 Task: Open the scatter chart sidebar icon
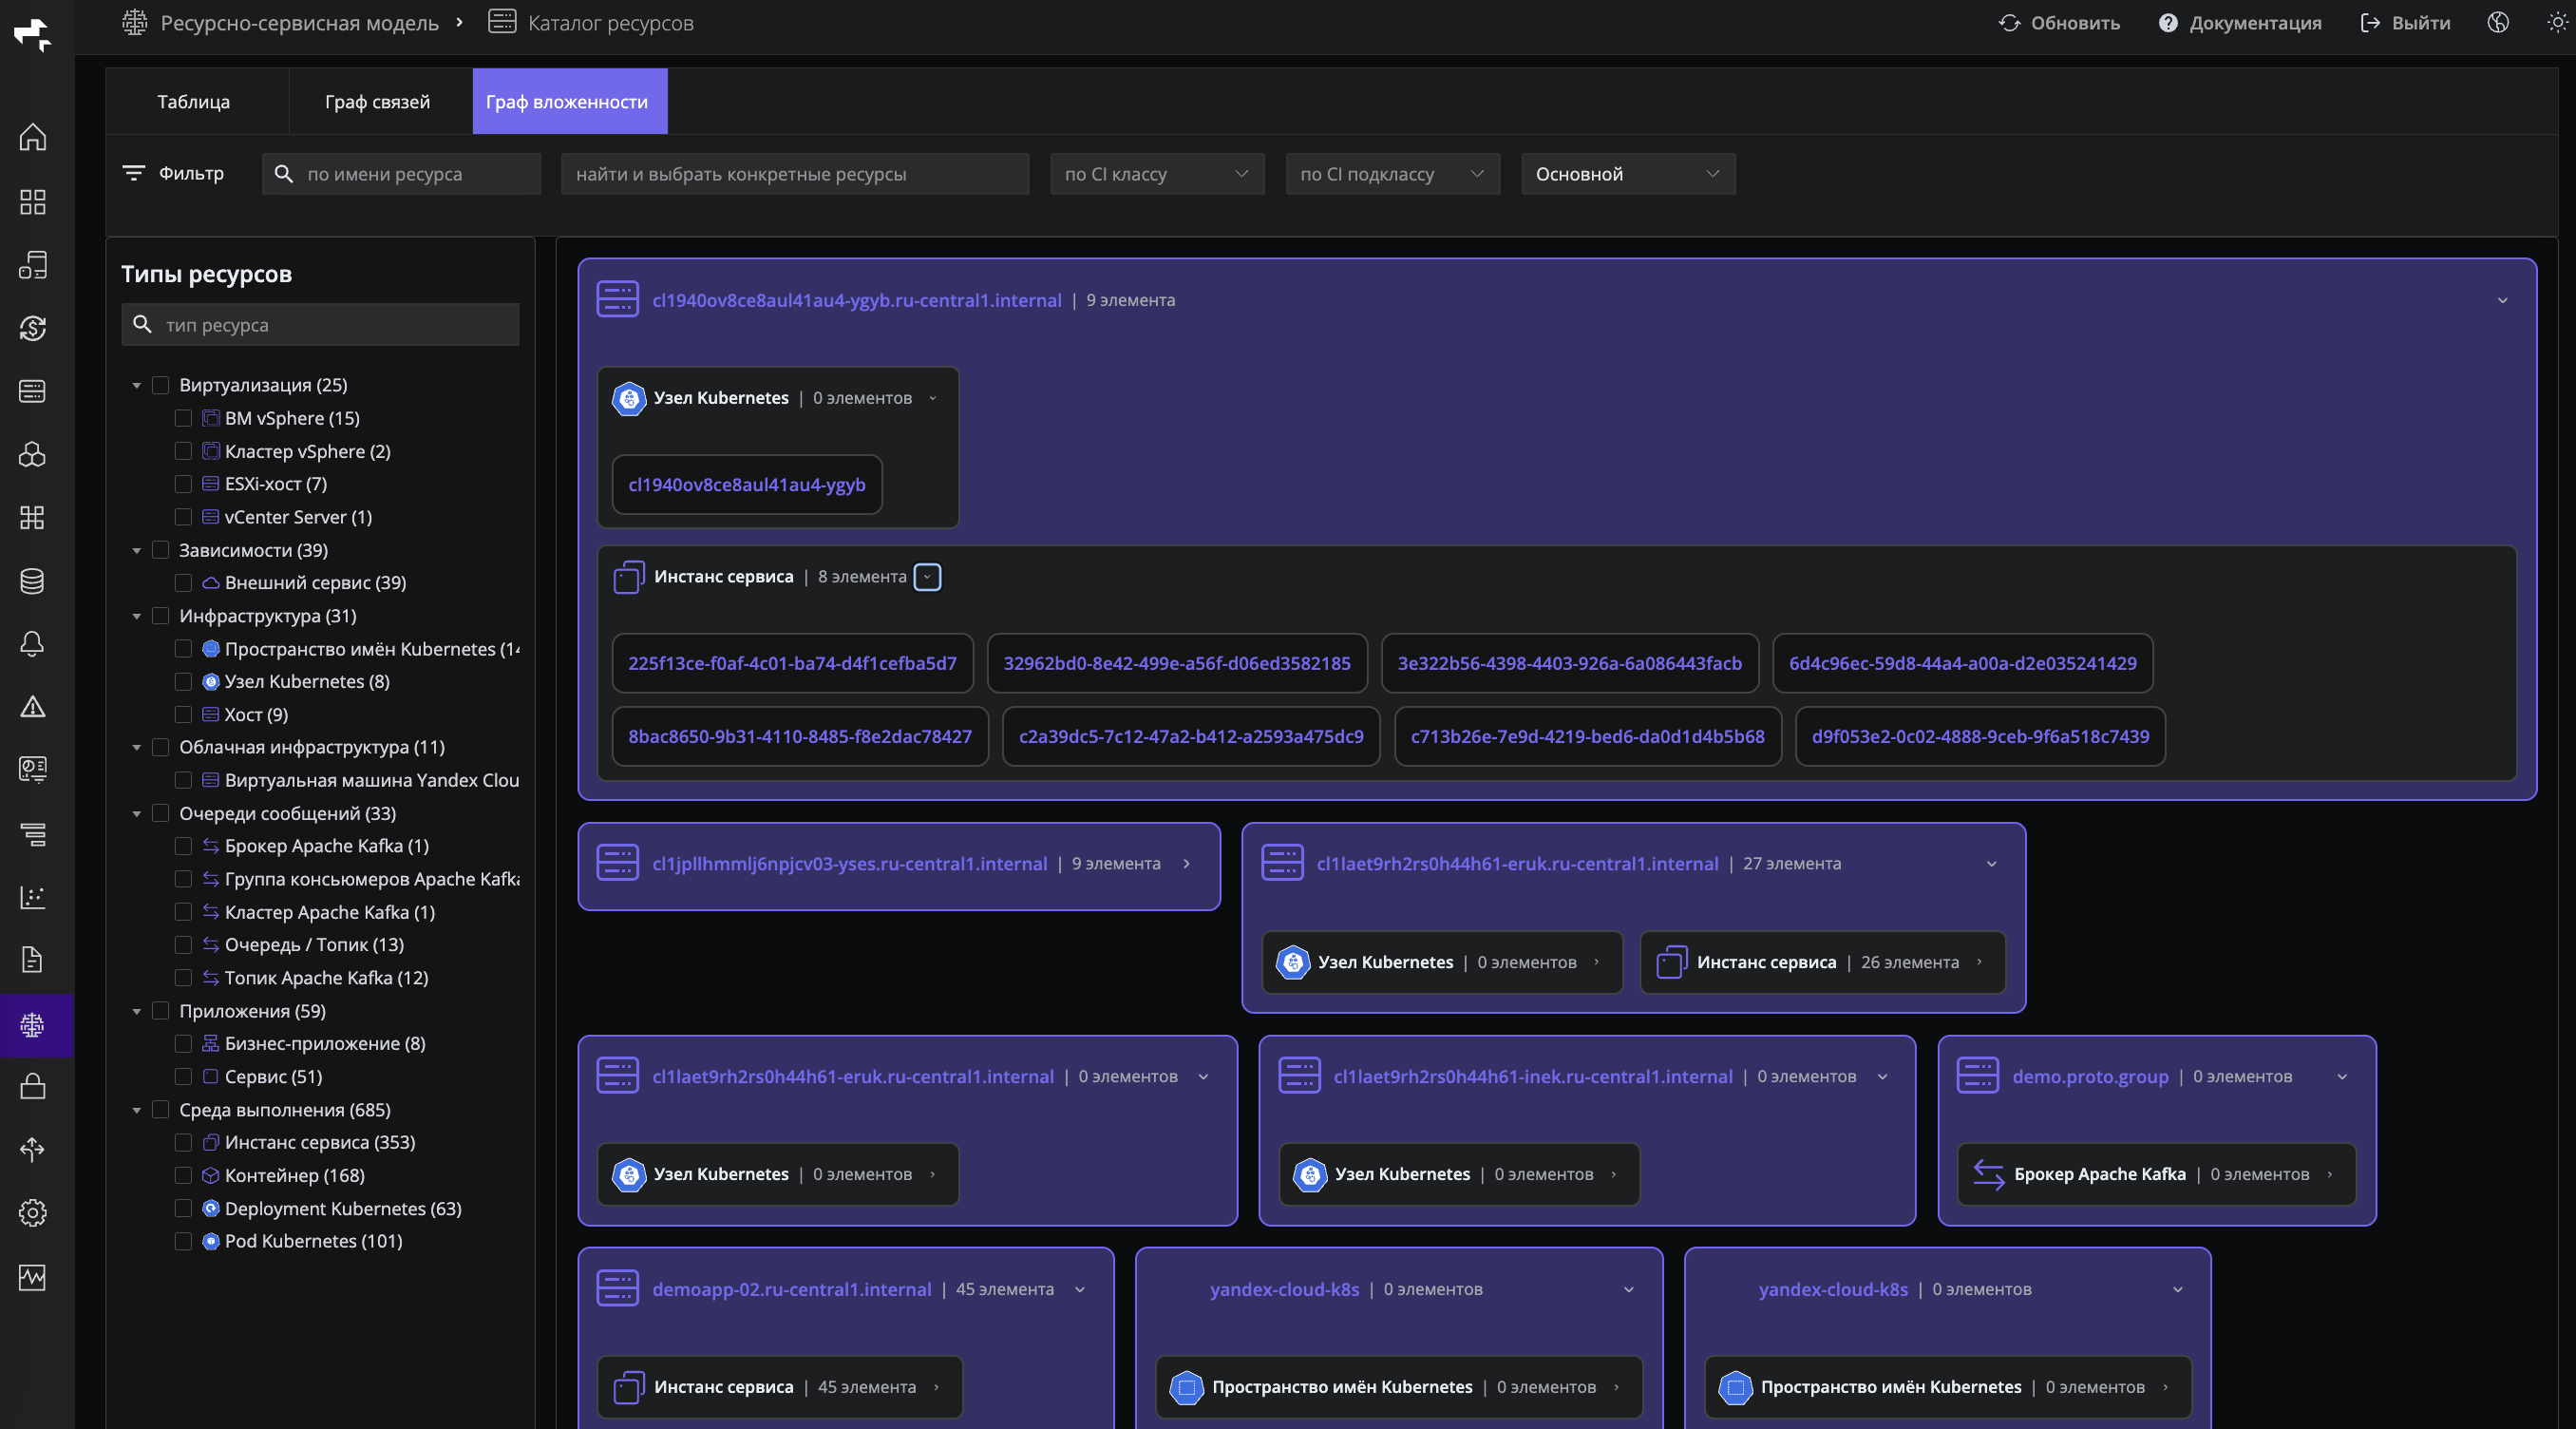pyautogui.click(x=33, y=897)
